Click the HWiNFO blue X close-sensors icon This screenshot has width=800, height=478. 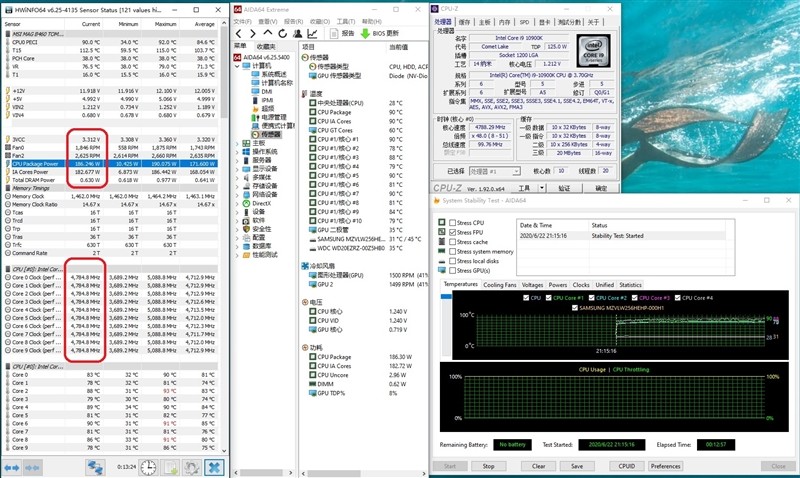[214, 467]
